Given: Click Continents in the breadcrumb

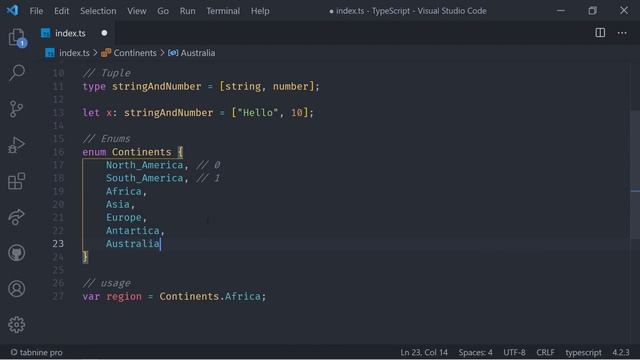Looking at the screenshot, I should pyautogui.click(x=135, y=53).
